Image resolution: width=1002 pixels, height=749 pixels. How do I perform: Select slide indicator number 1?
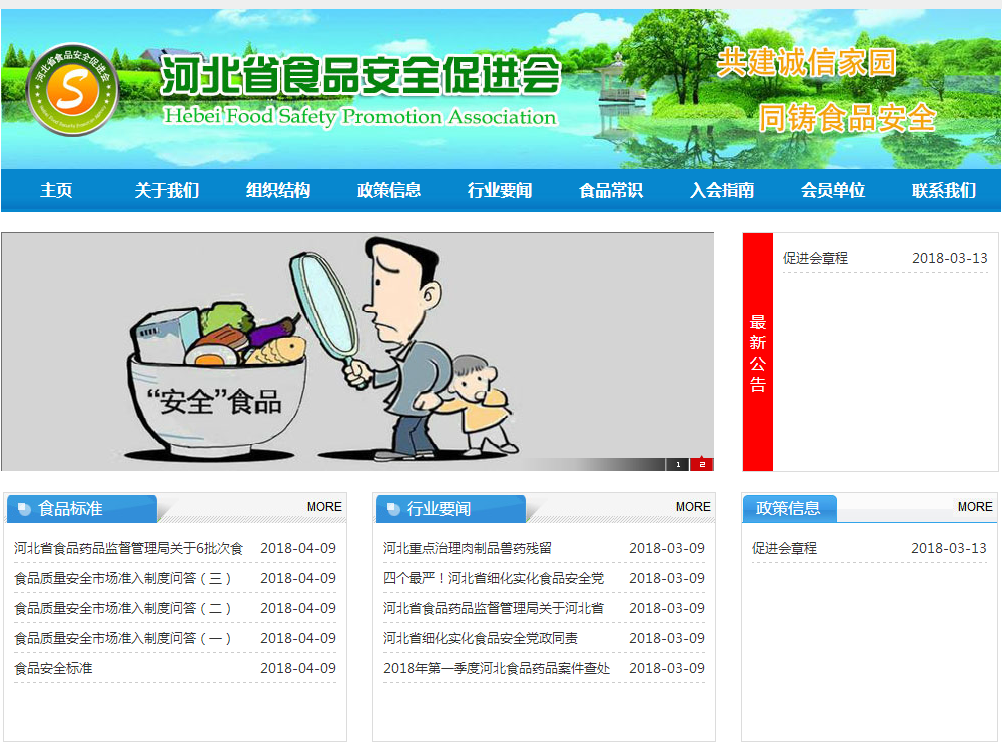[678, 465]
